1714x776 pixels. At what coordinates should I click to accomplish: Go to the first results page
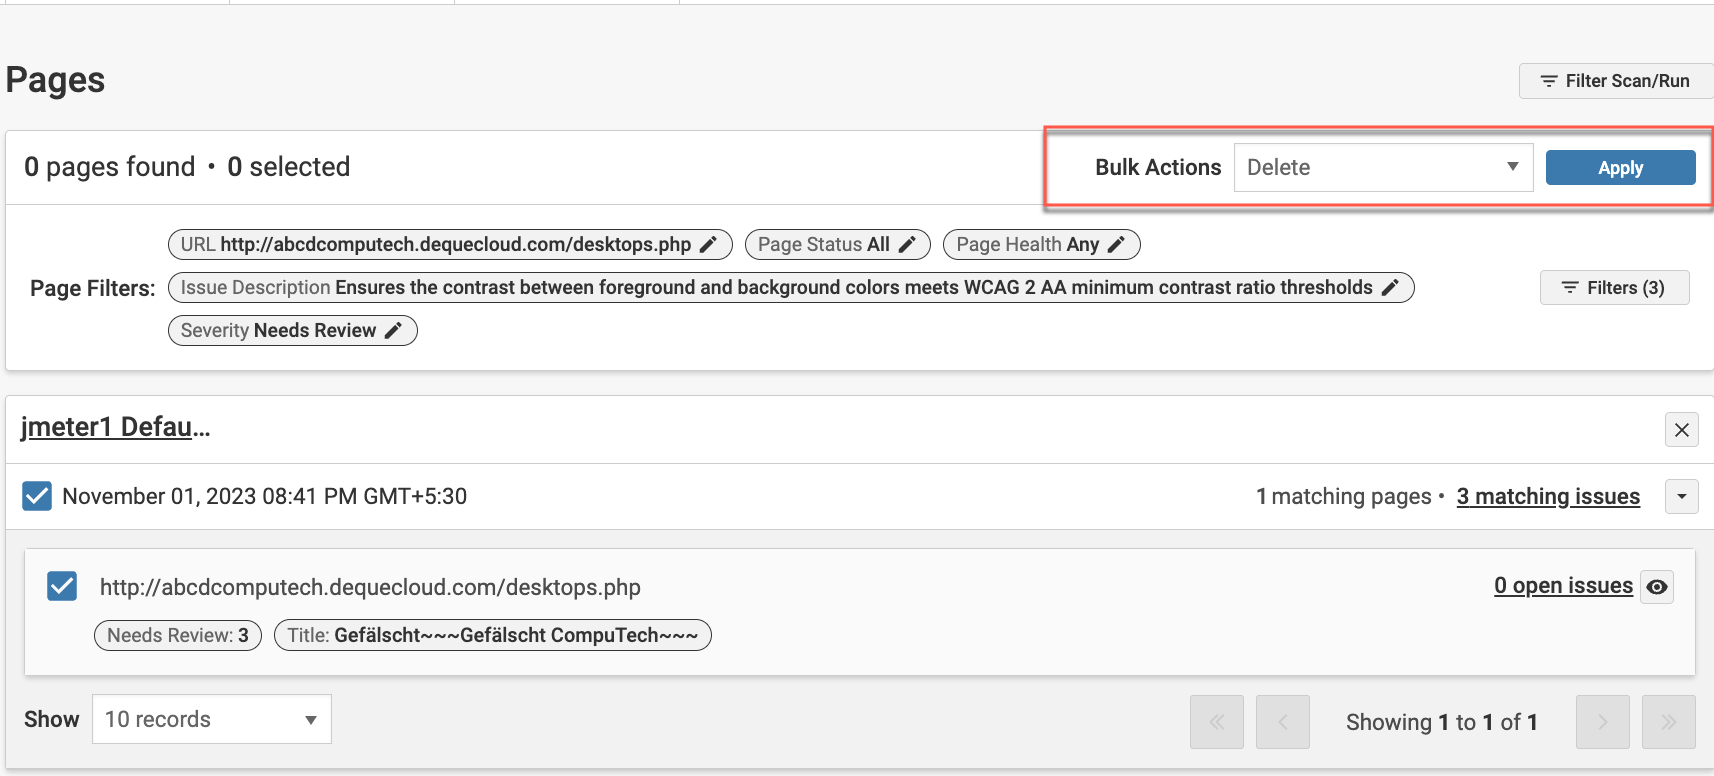(1217, 722)
